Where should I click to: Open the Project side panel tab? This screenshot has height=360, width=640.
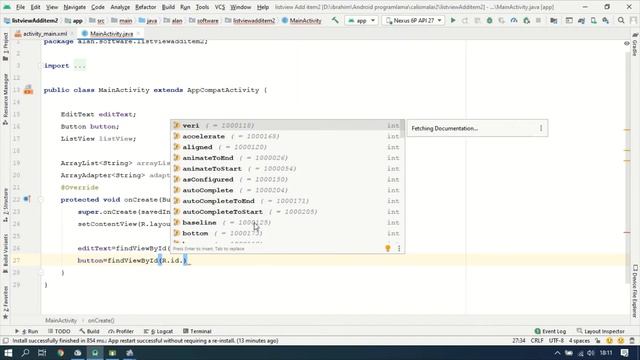pos(5,47)
